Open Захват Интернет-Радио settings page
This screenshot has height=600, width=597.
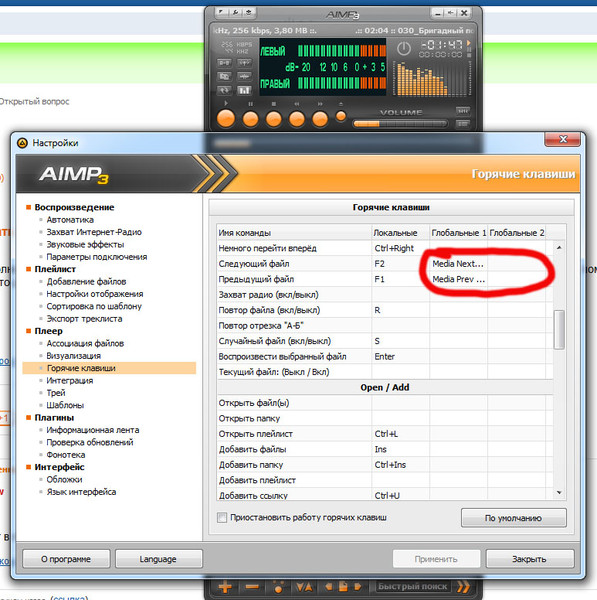(x=94, y=232)
